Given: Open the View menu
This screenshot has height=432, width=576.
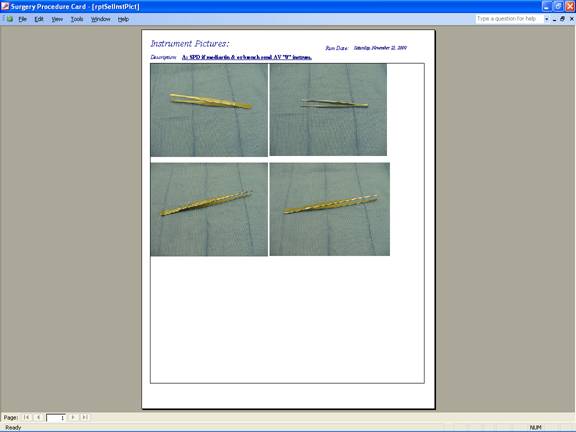Looking at the screenshot, I should (x=57, y=19).
